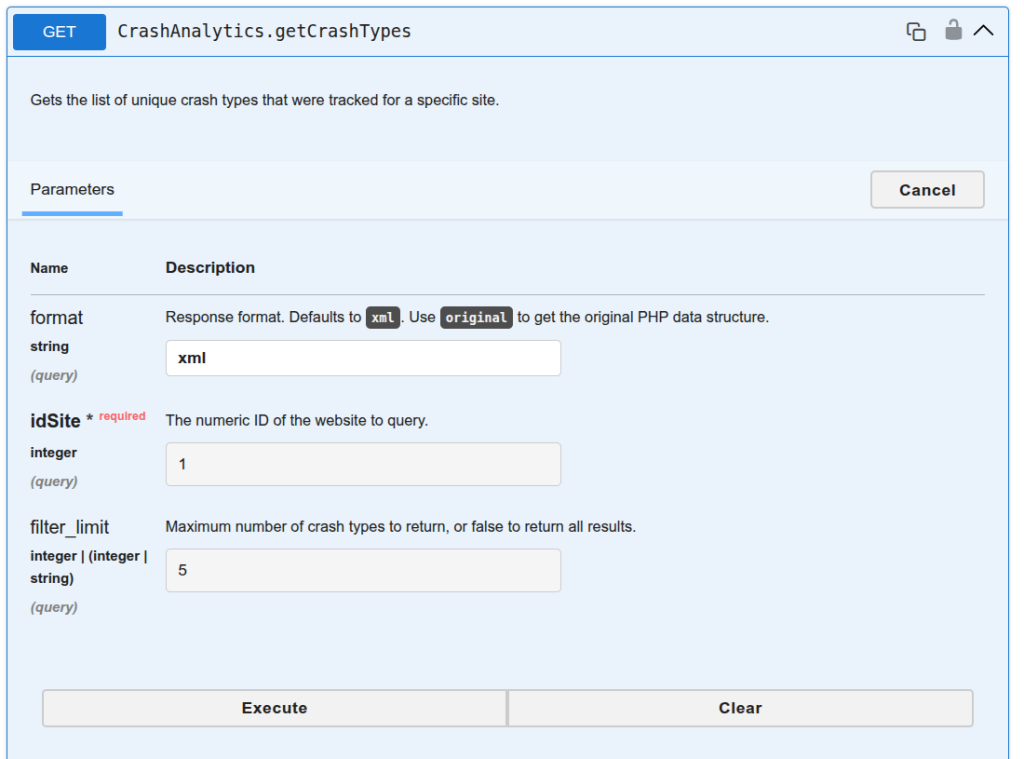
Task: Click the xml code badge in description
Action: click(x=383, y=317)
